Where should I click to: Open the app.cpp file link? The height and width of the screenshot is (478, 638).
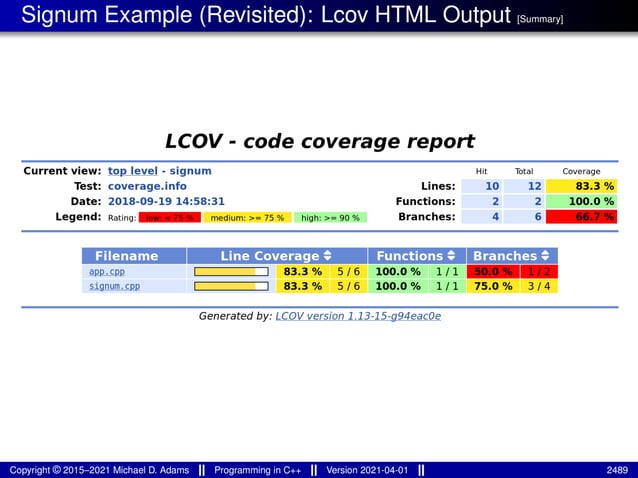coord(107,271)
